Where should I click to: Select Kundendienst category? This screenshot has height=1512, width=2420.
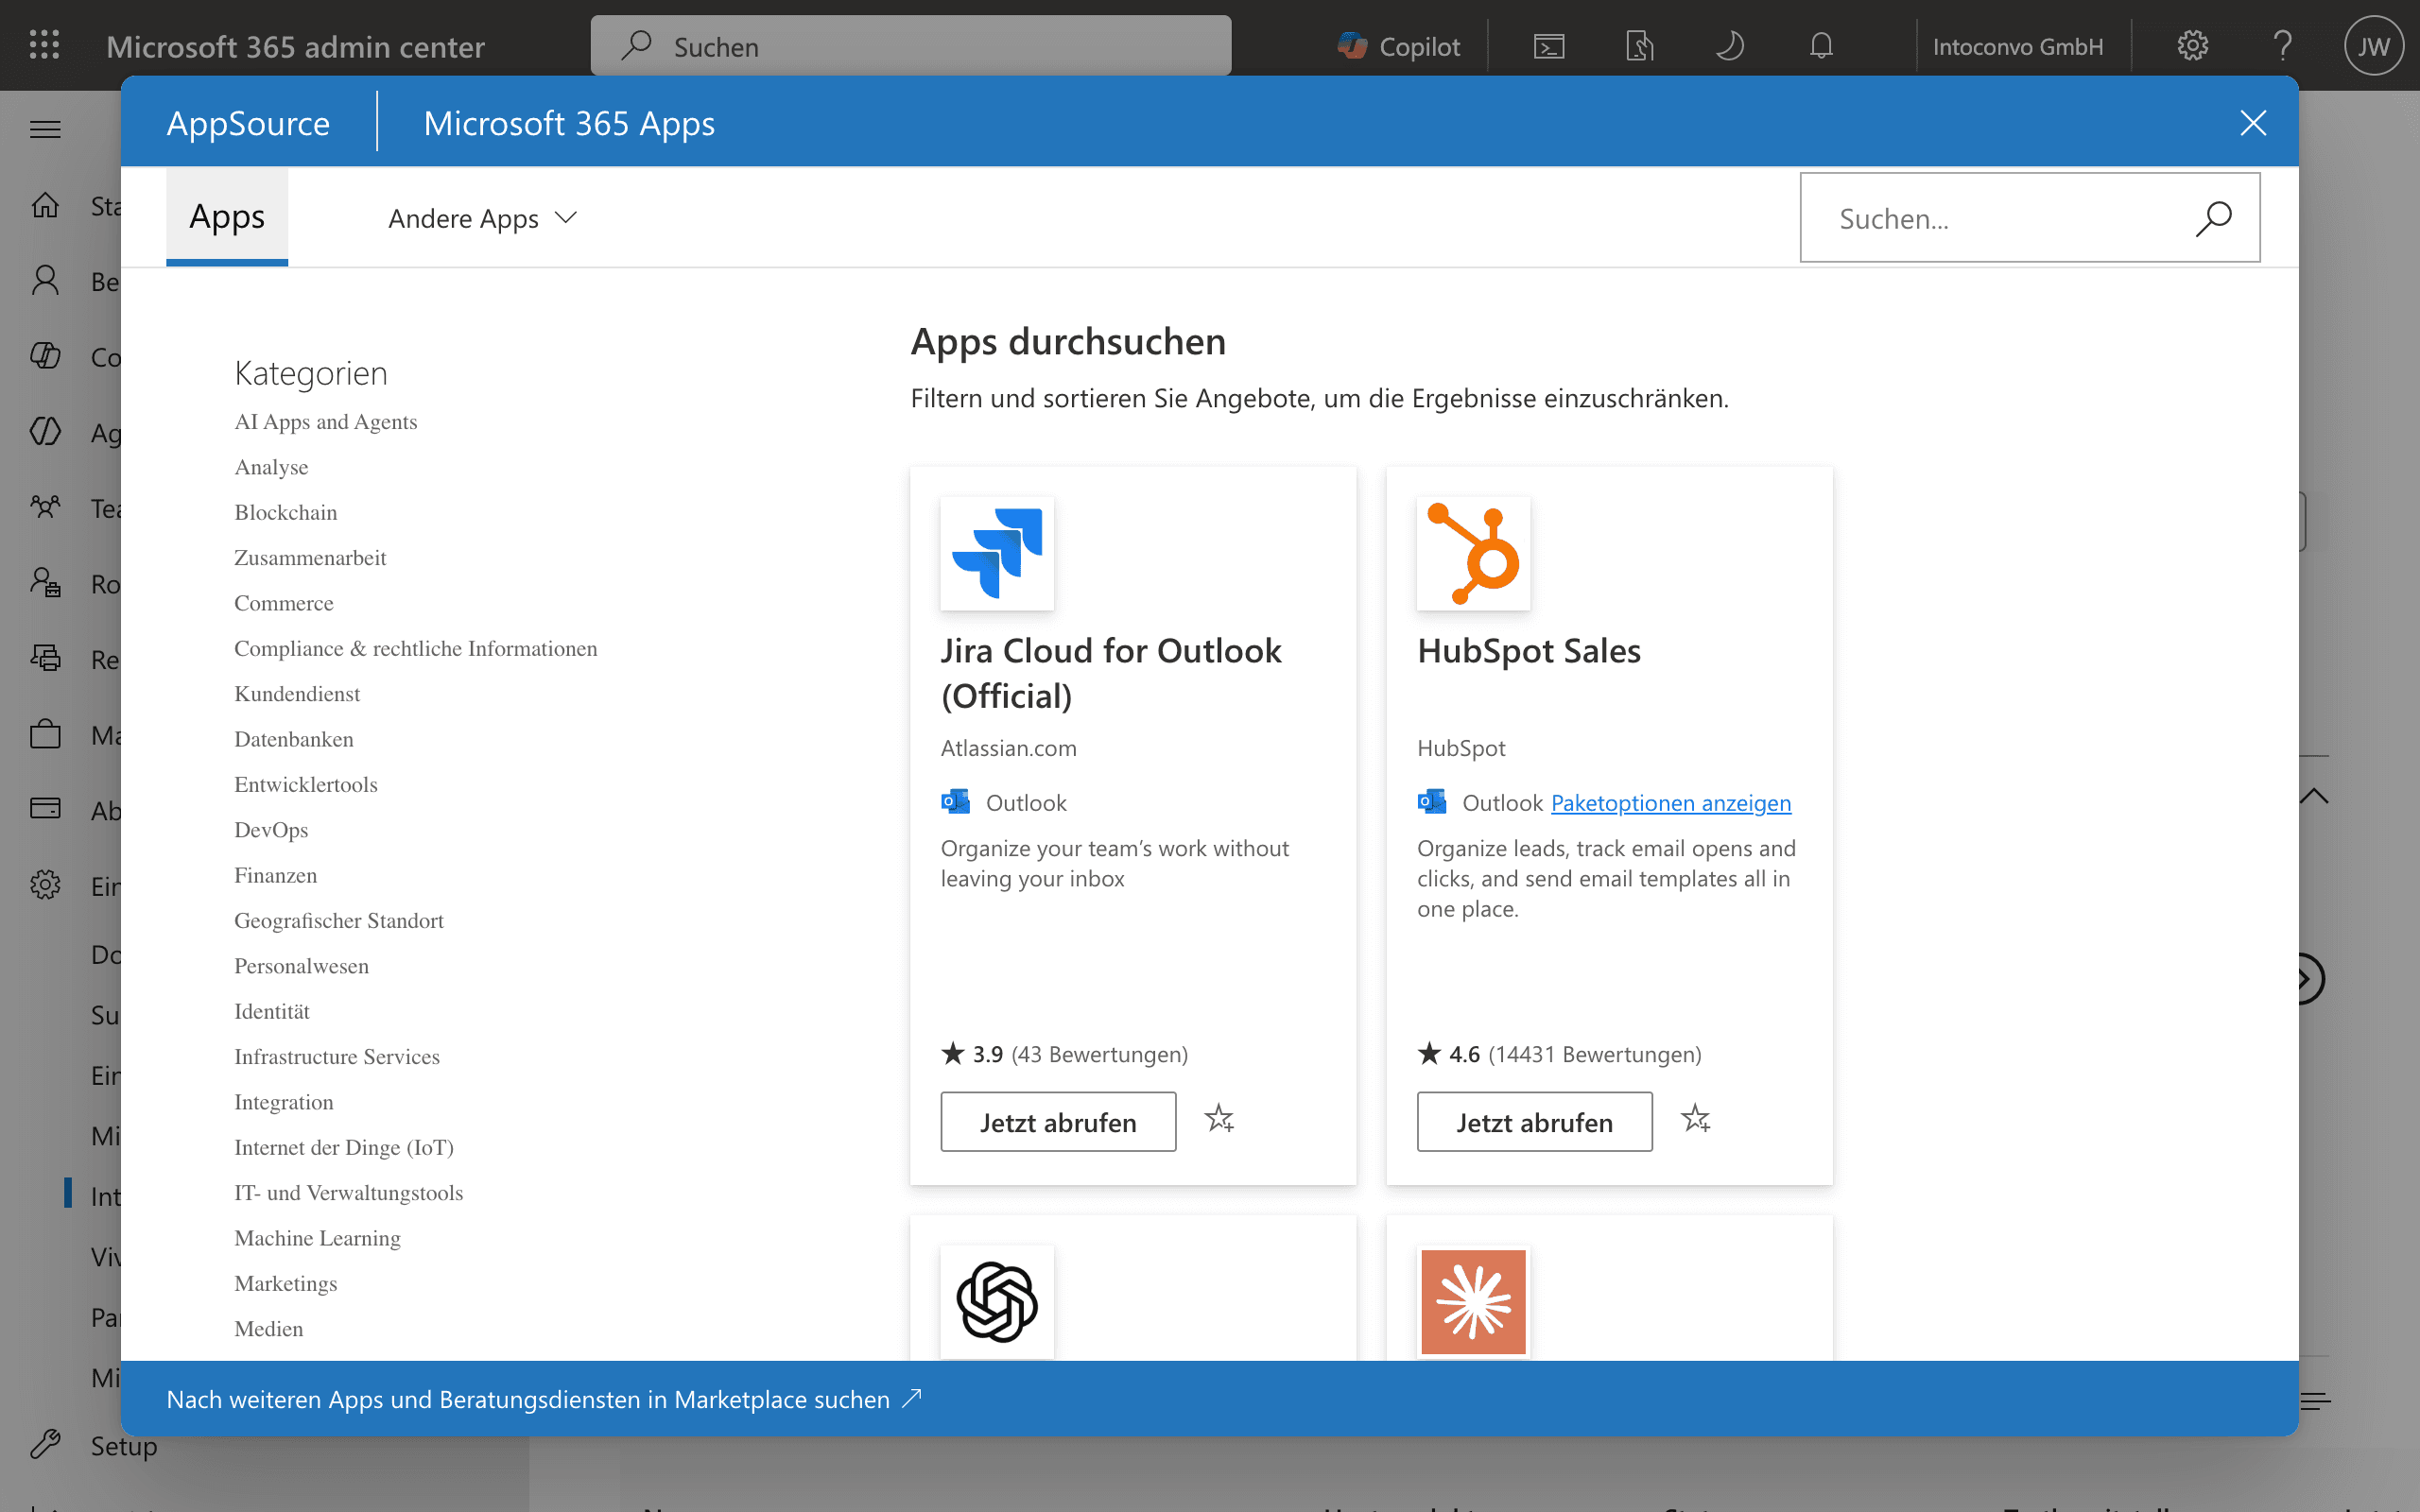coord(297,694)
